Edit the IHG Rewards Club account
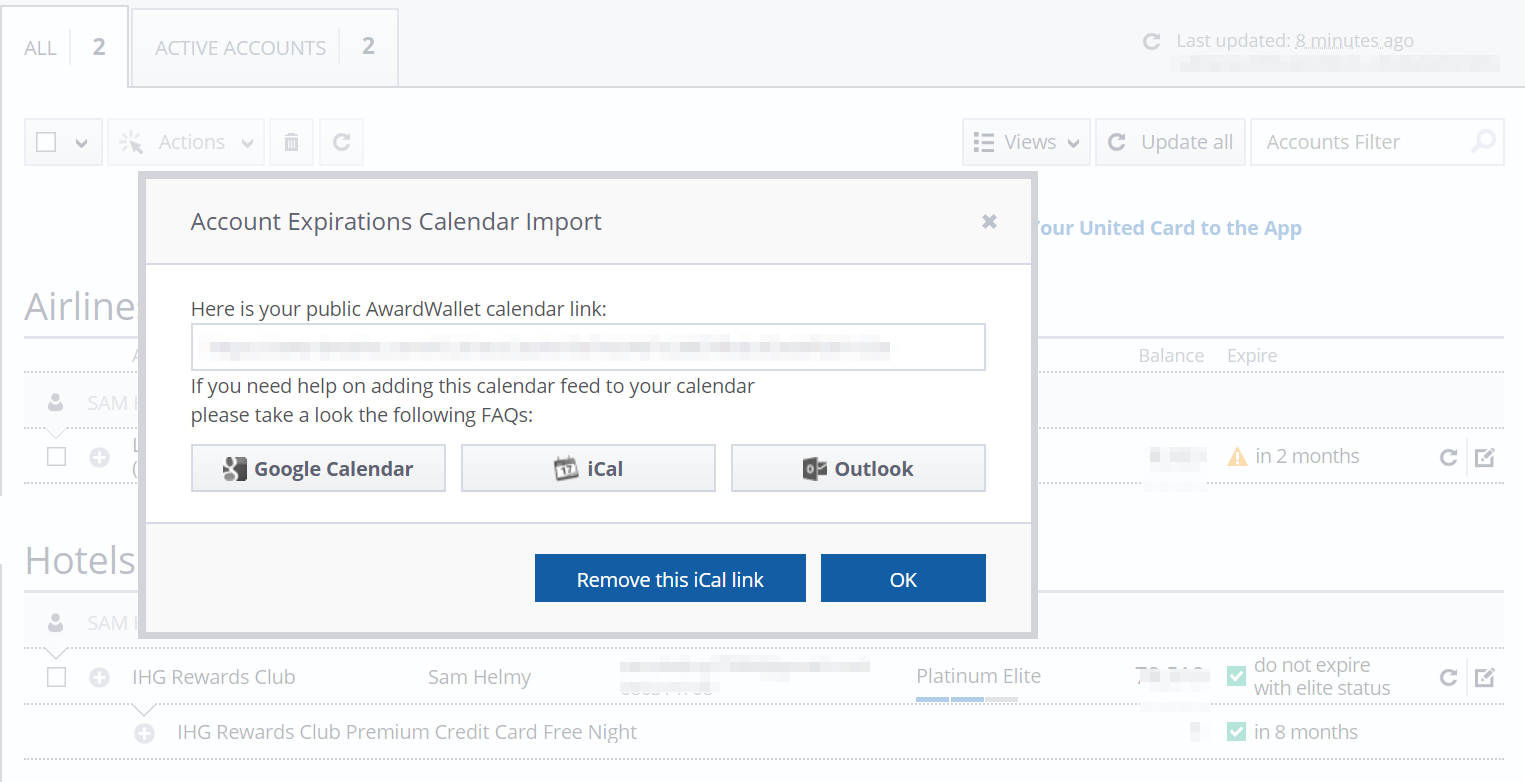 (1484, 677)
